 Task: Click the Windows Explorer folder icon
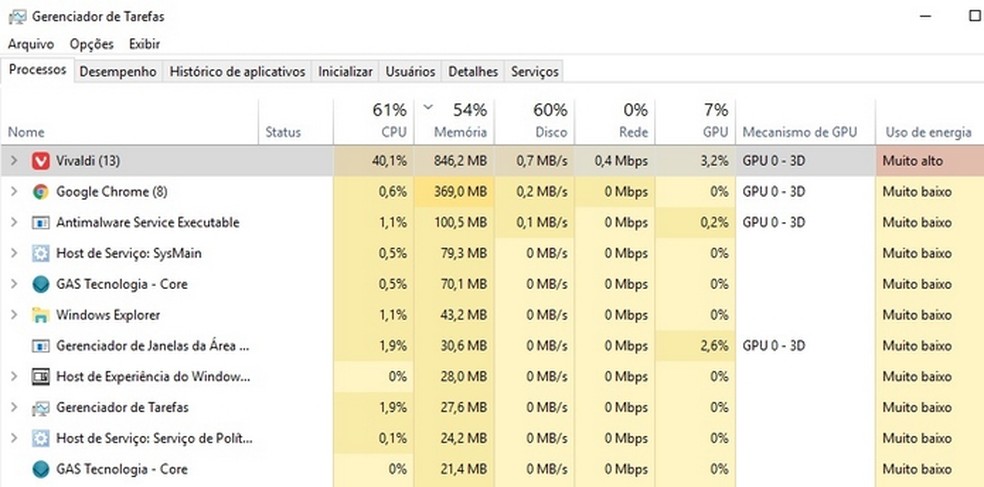[x=41, y=315]
